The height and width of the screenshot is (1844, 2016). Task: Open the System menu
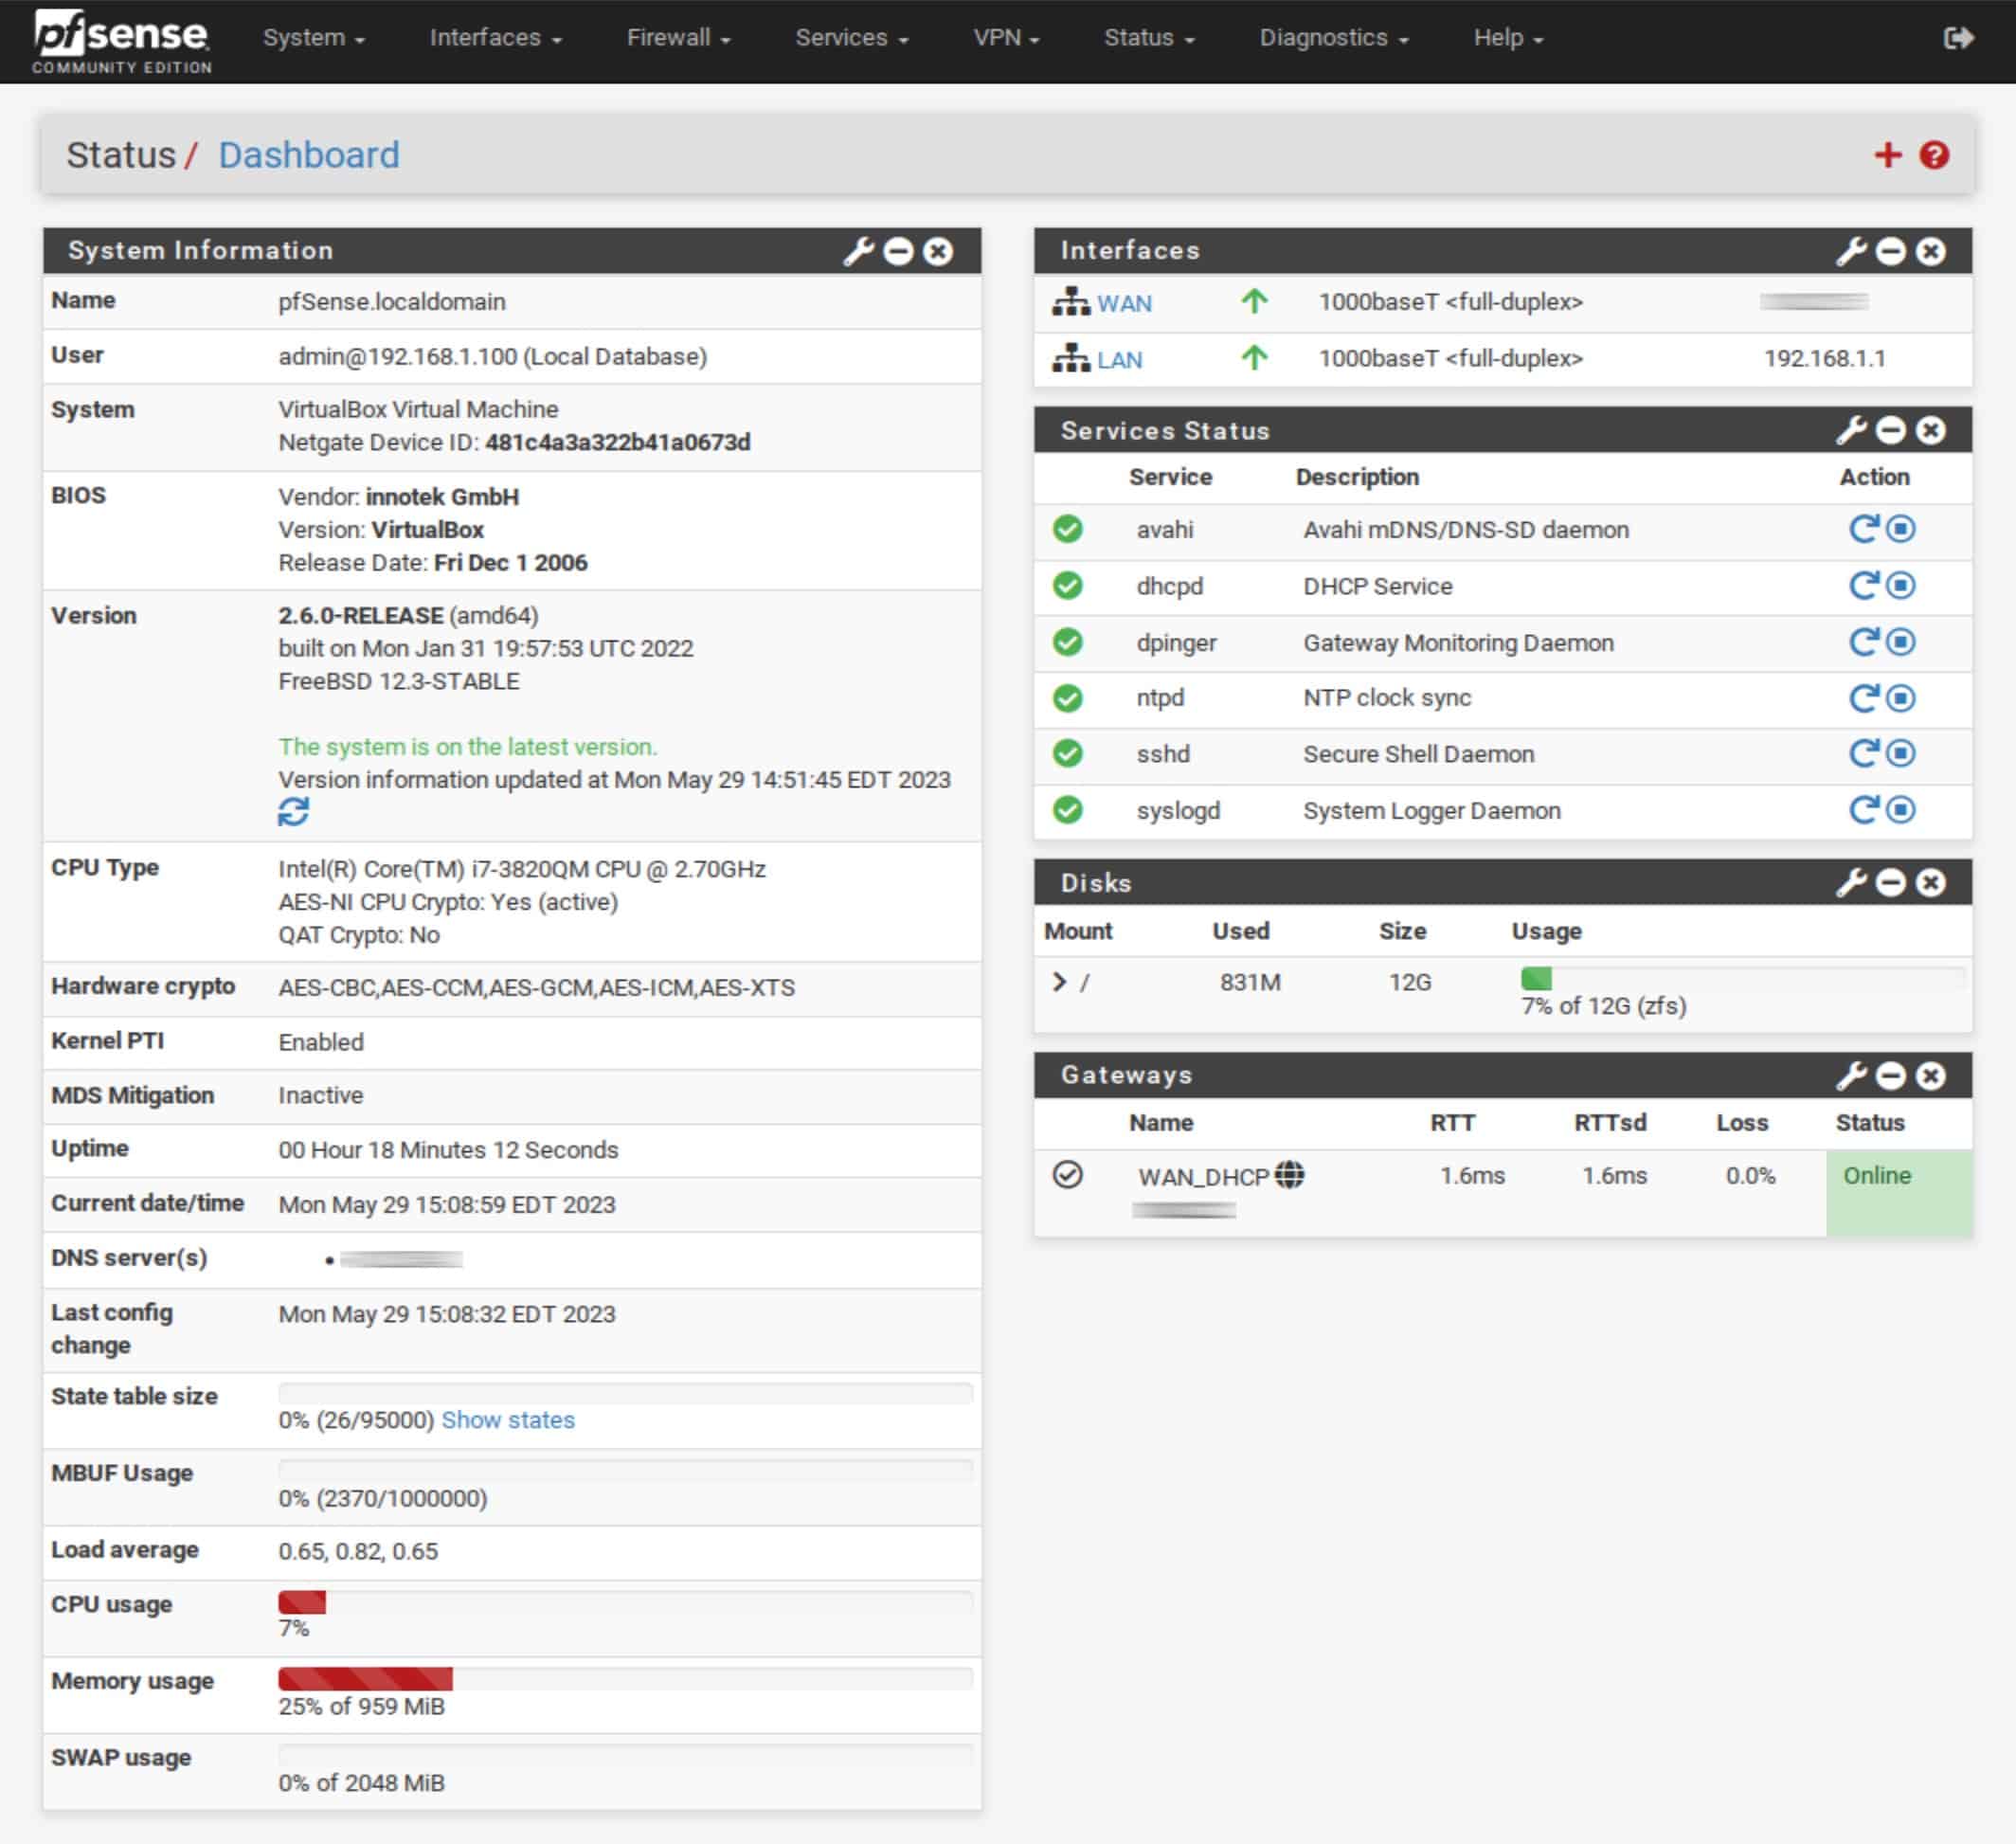[x=314, y=38]
